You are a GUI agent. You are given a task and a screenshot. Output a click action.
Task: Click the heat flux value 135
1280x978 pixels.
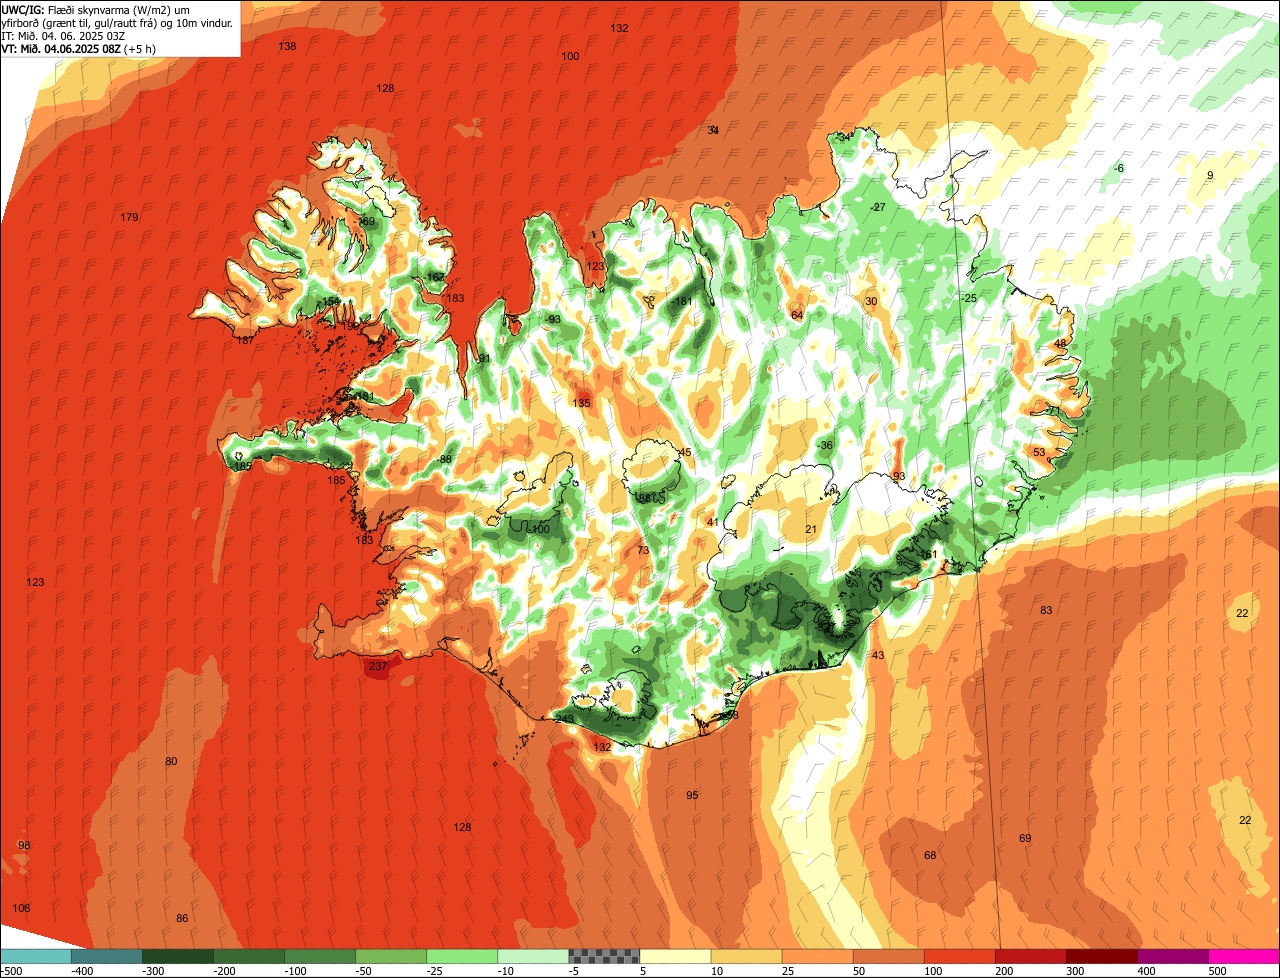pyautogui.click(x=581, y=404)
